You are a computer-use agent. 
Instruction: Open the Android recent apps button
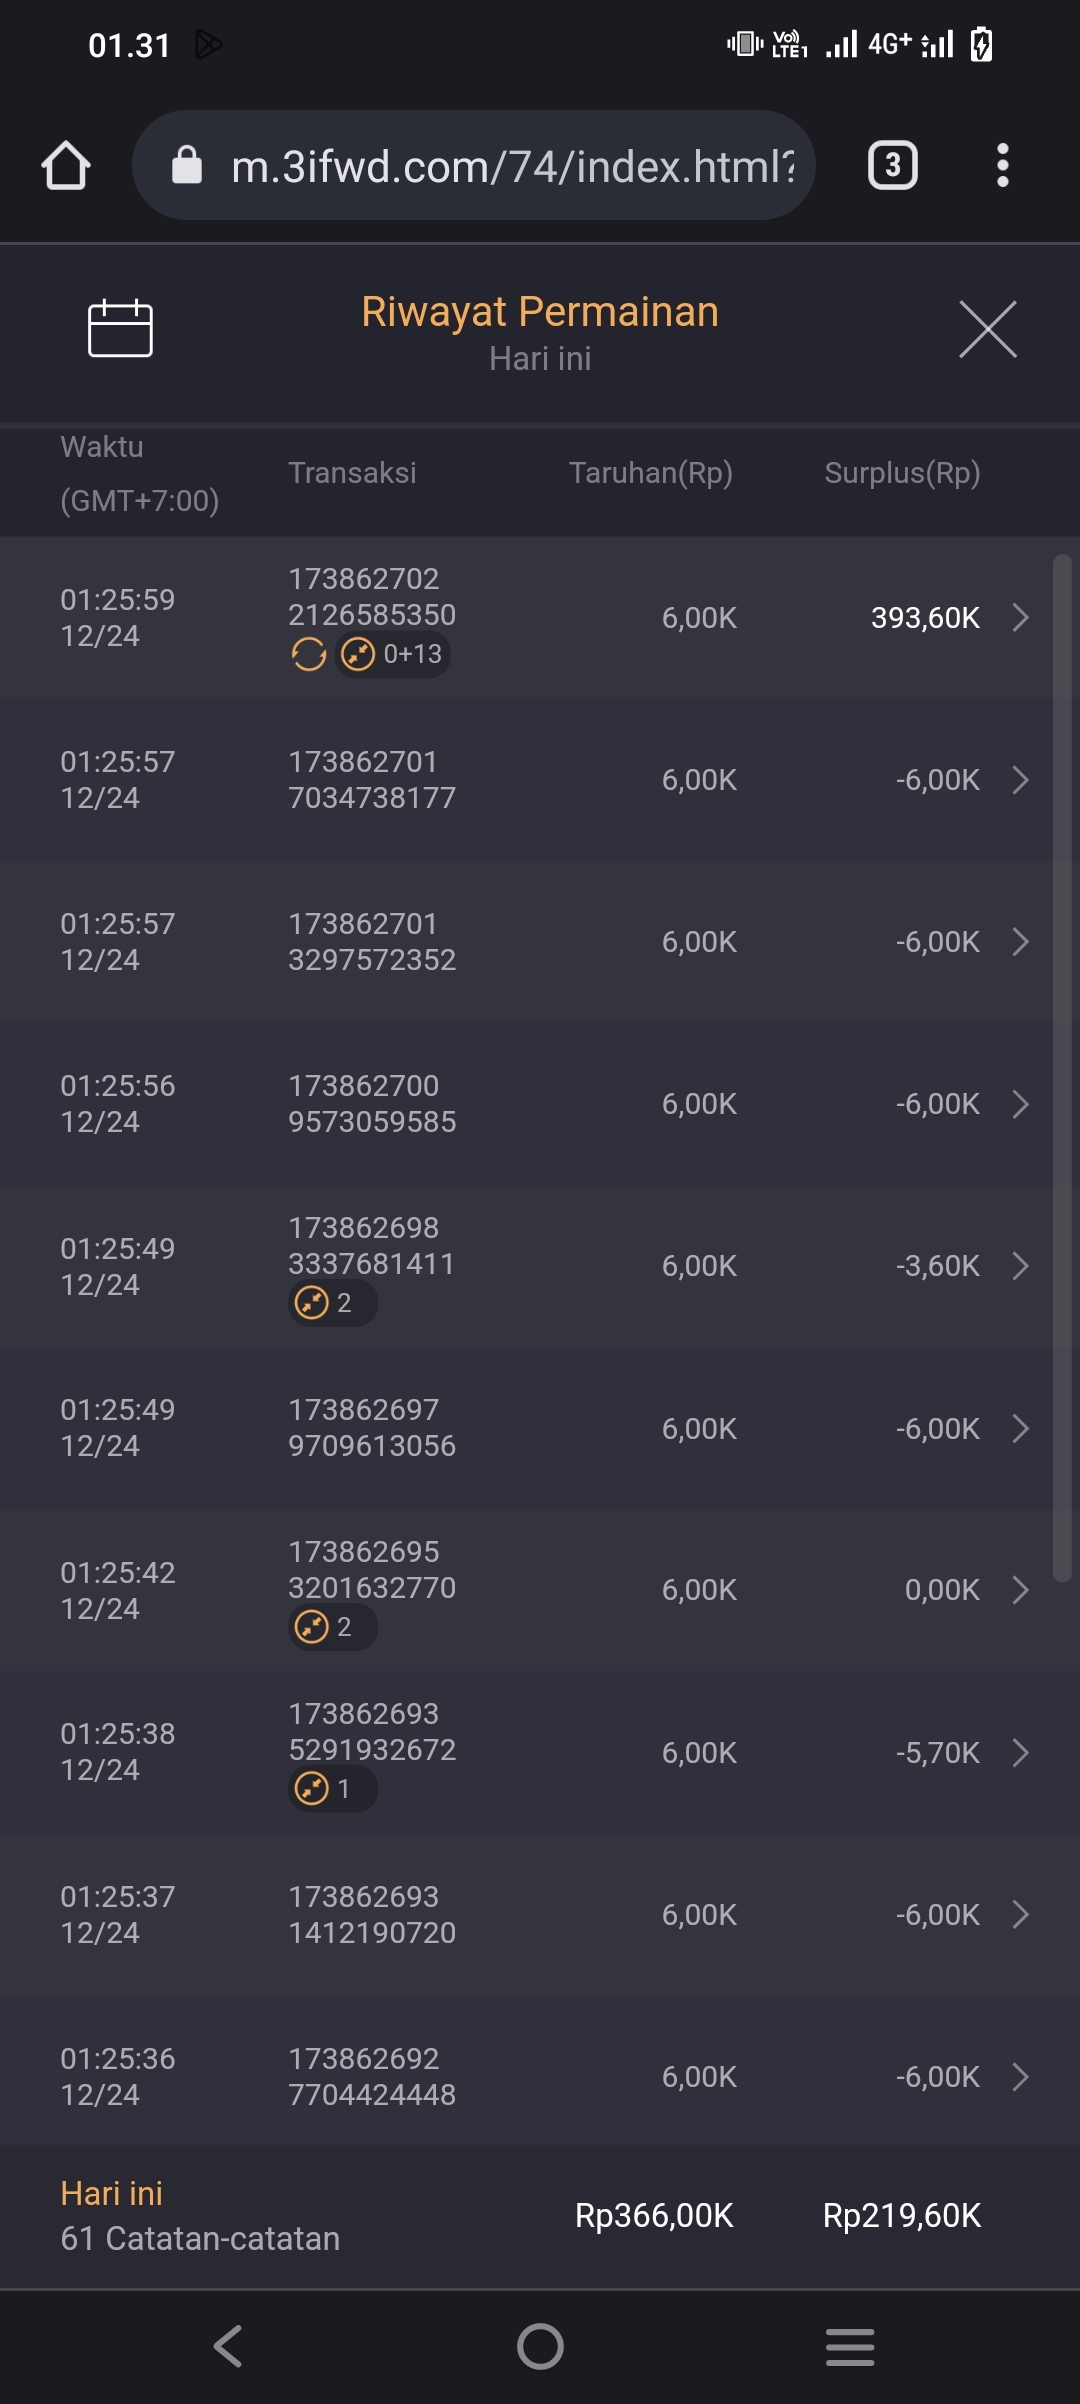[850, 2346]
